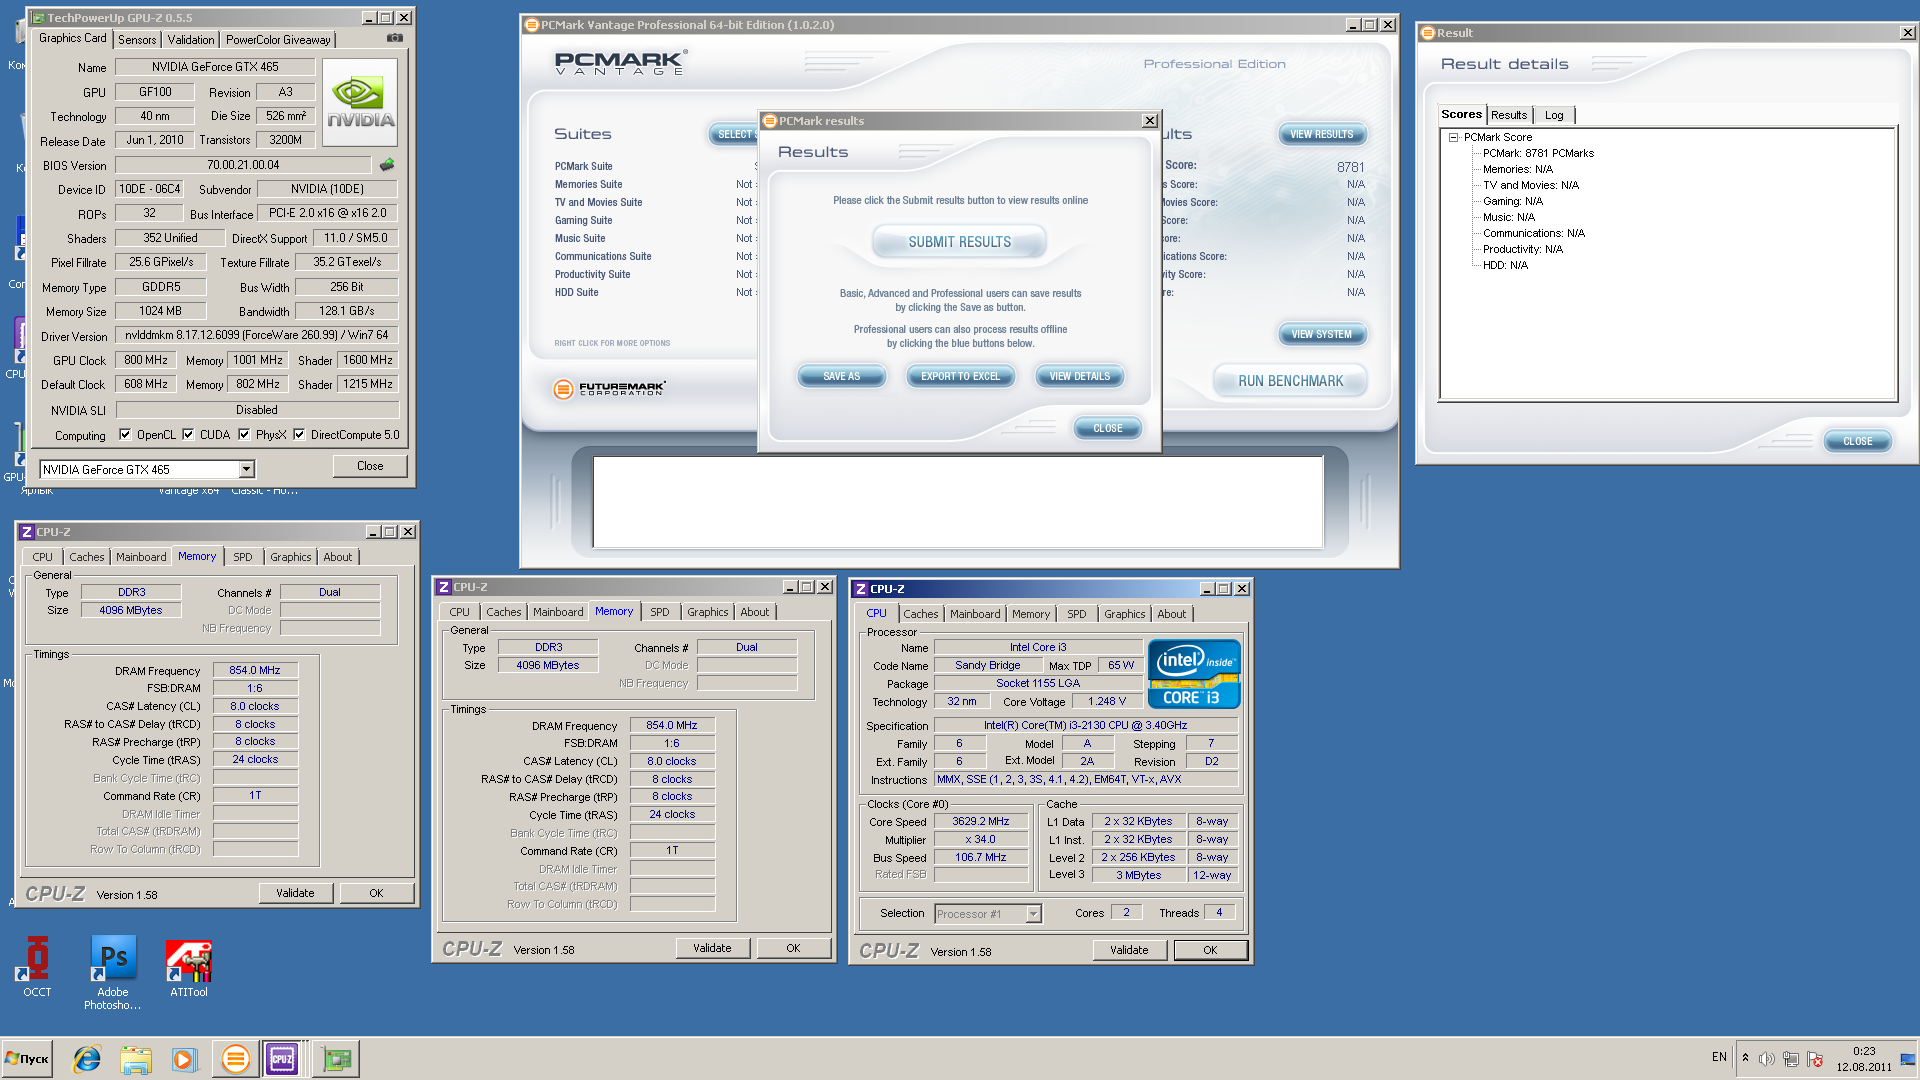Viewport: 1920px width, 1080px height.
Task: Click View Details button
Action: (x=1080, y=377)
